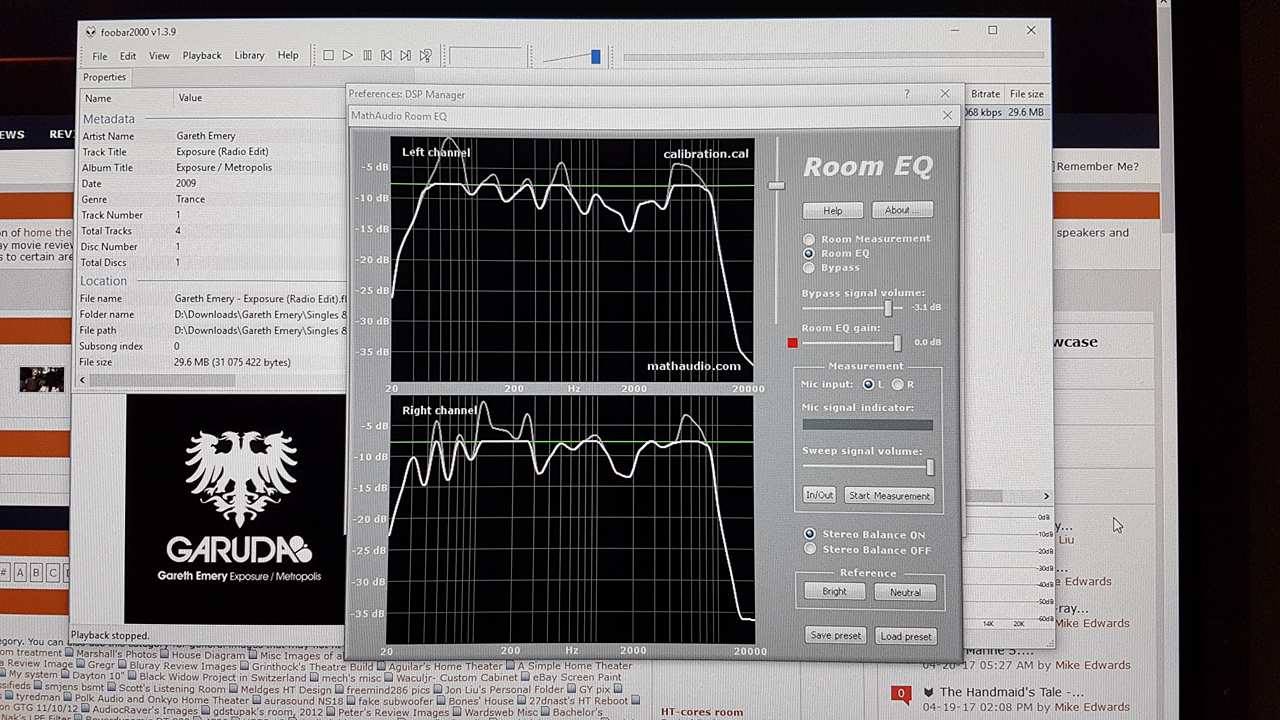Screen dimensions: 1280x720
Task: Select the File path row
Action: click(x=212, y=330)
